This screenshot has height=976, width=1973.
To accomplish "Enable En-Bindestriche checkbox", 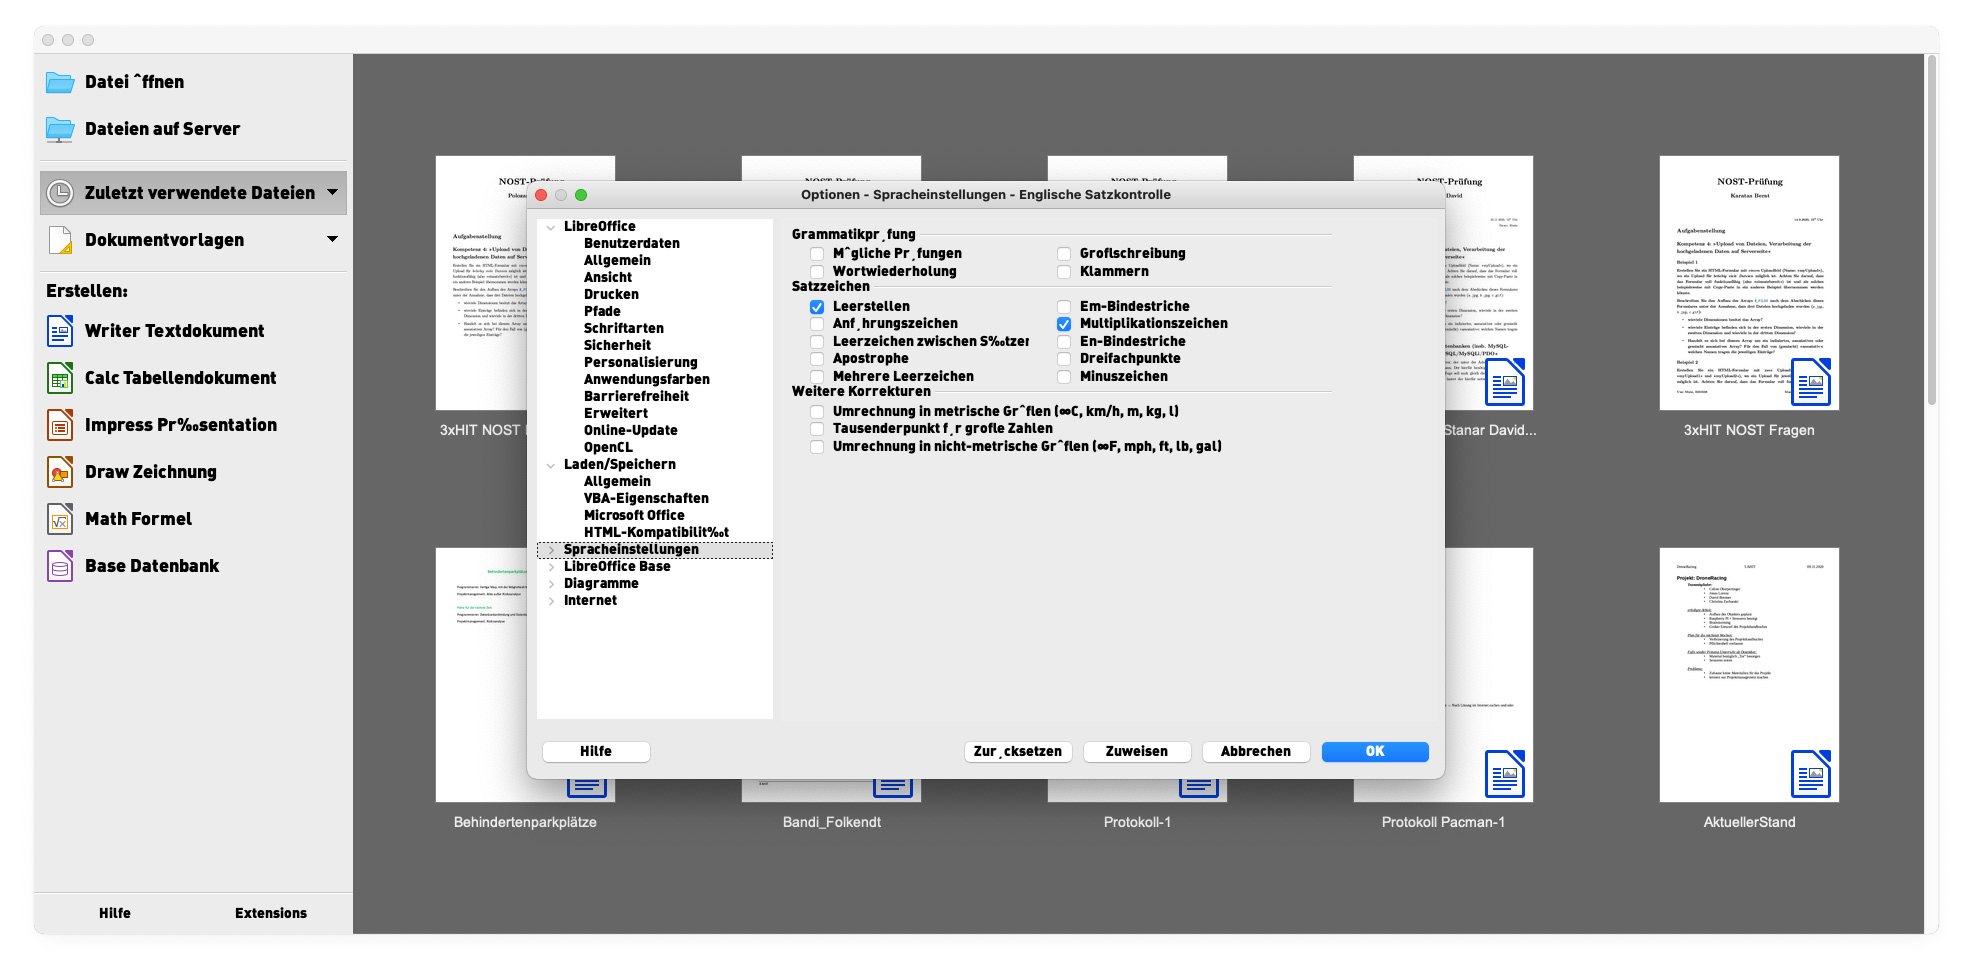I will click(1064, 342).
